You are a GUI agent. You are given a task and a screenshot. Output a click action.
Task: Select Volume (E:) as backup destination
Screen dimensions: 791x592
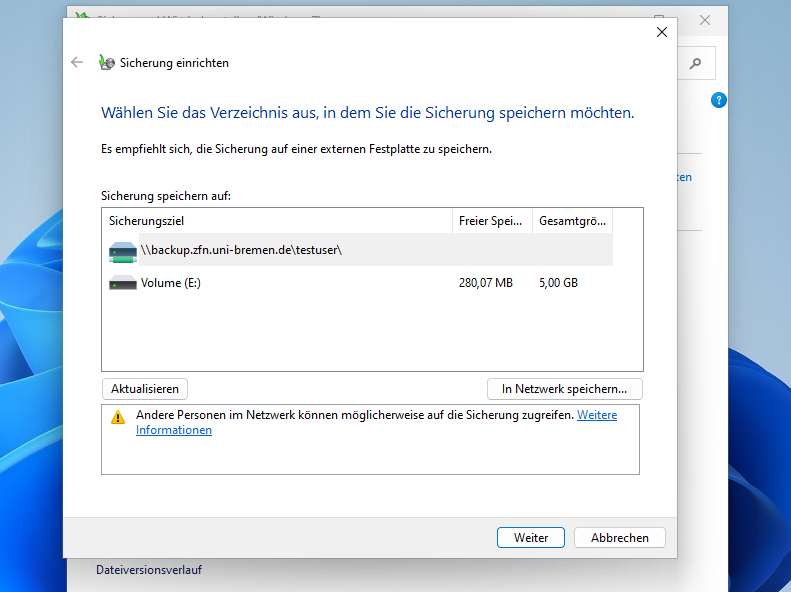point(171,283)
